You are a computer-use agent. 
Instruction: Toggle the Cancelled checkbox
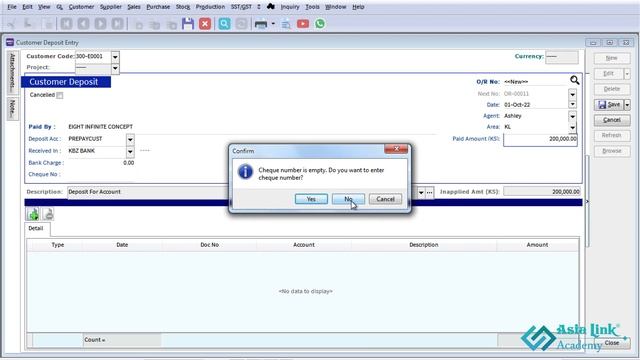(x=60, y=96)
